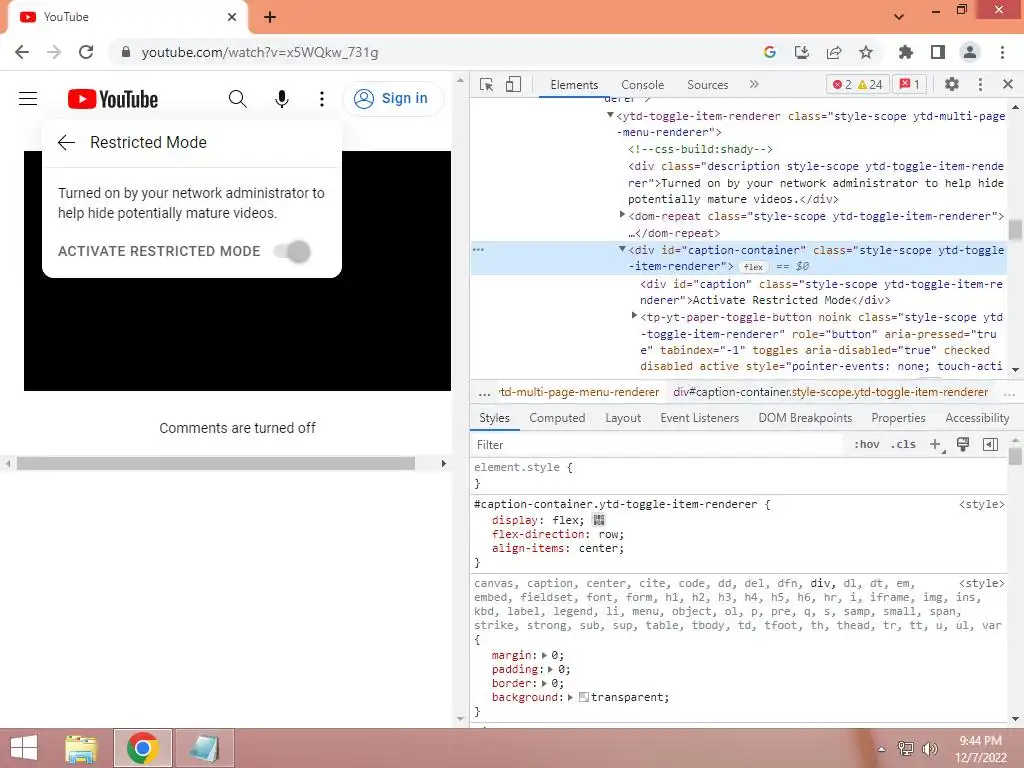This screenshot has height=768, width=1024.
Task: Add a new style rule plus icon
Action: (x=936, y=445)
